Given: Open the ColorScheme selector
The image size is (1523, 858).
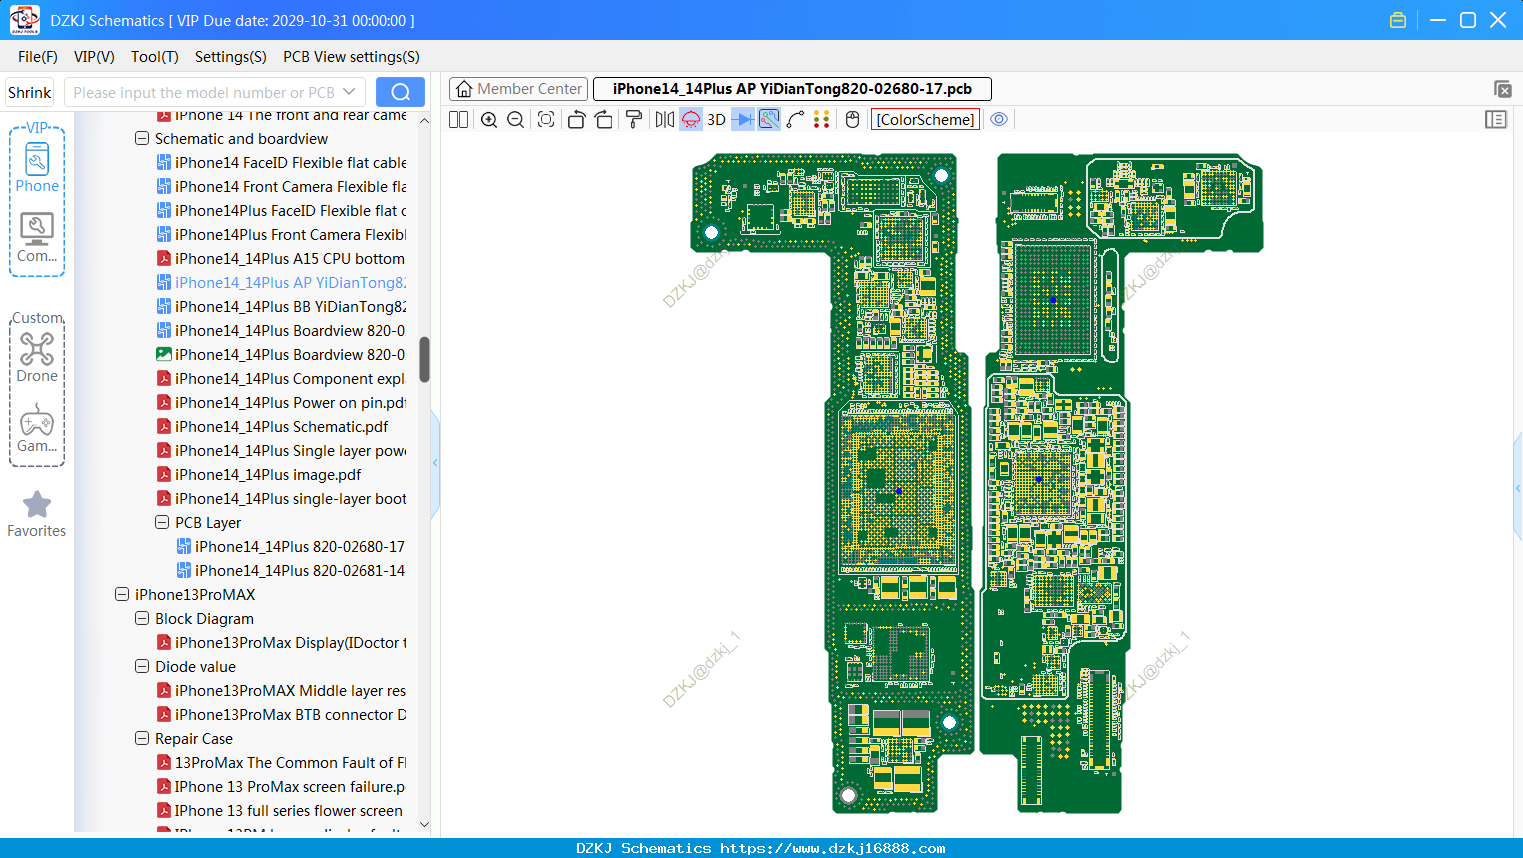Looking at the screenshot, I should tap(925, 120).
